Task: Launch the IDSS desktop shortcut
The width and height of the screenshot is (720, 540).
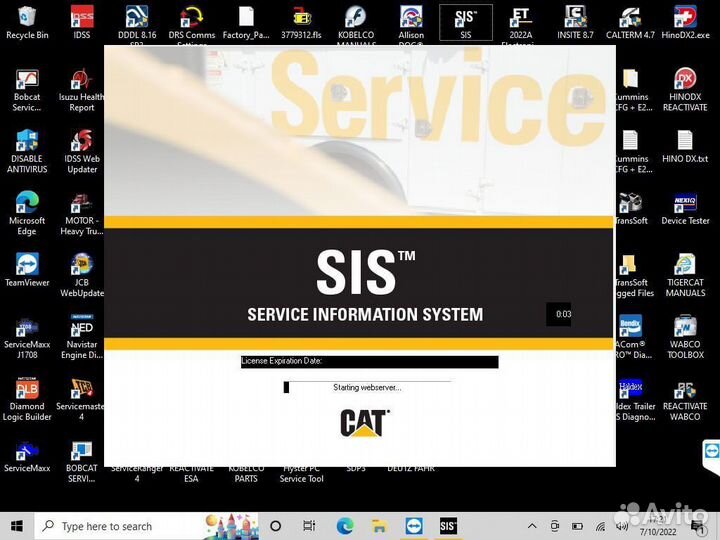Action: [82, 22]
